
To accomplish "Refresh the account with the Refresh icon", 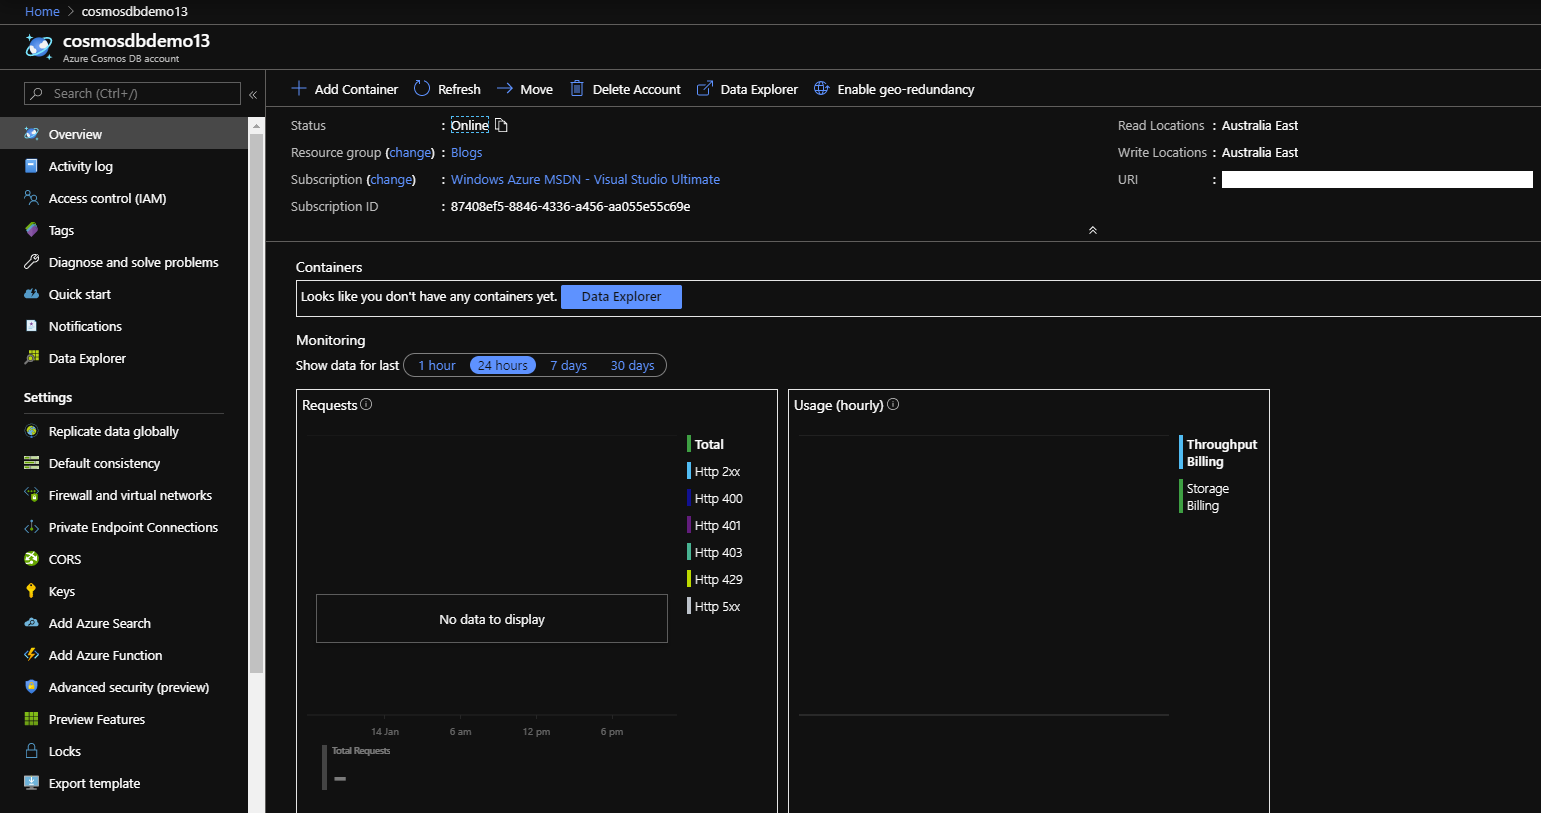I will (x=420, y=89).
